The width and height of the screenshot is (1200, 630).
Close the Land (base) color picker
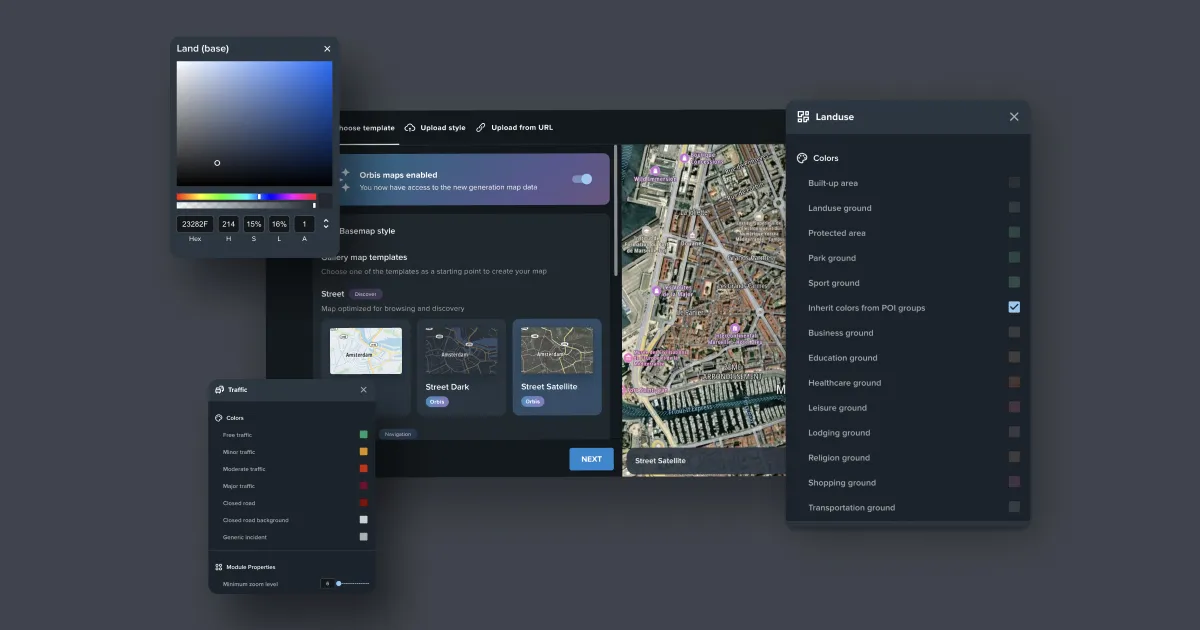[x=327, y=49]
